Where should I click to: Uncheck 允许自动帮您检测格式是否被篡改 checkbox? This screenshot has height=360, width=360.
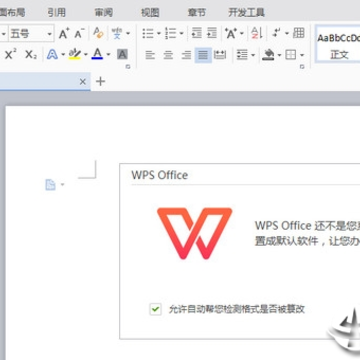pyautogui.click(x=155, y=309)
